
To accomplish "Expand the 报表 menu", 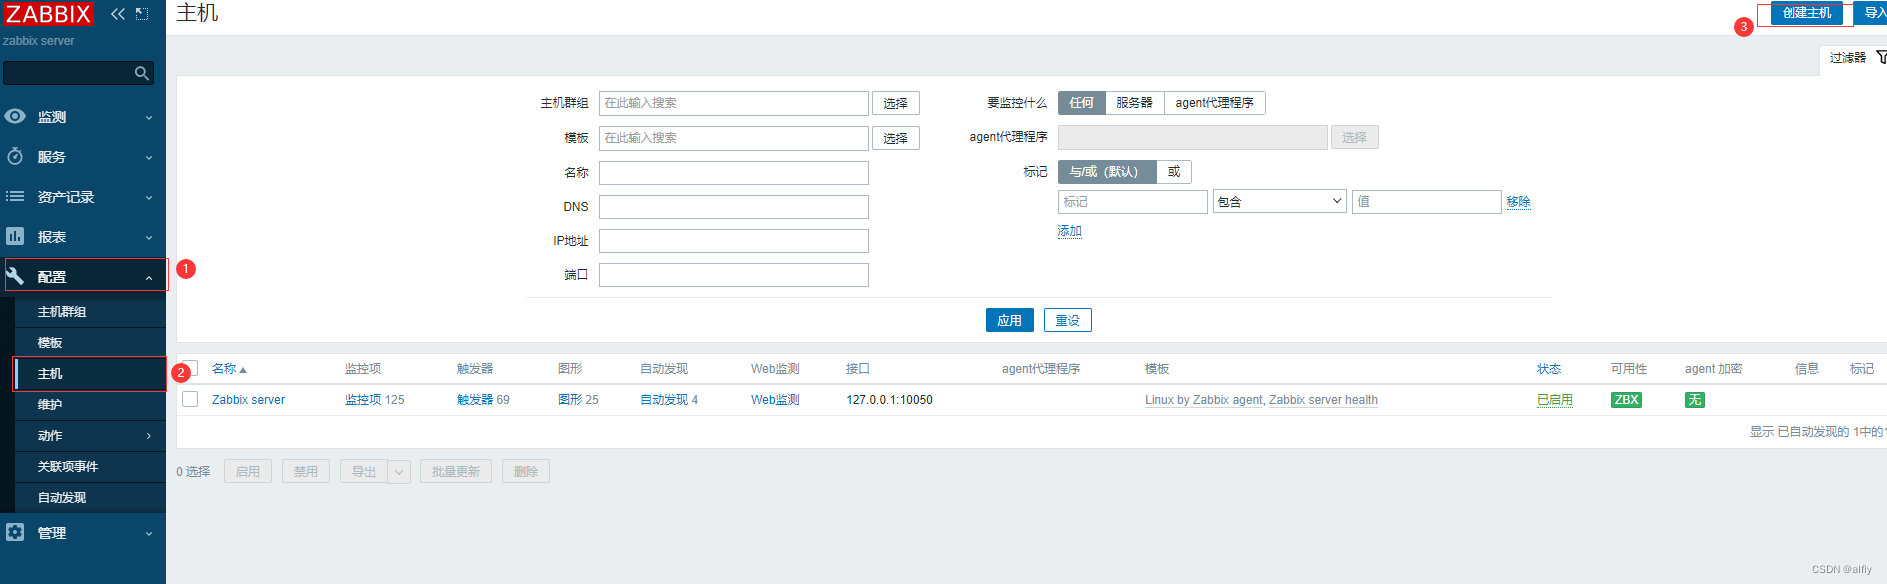I will click(x=149, y=237).
